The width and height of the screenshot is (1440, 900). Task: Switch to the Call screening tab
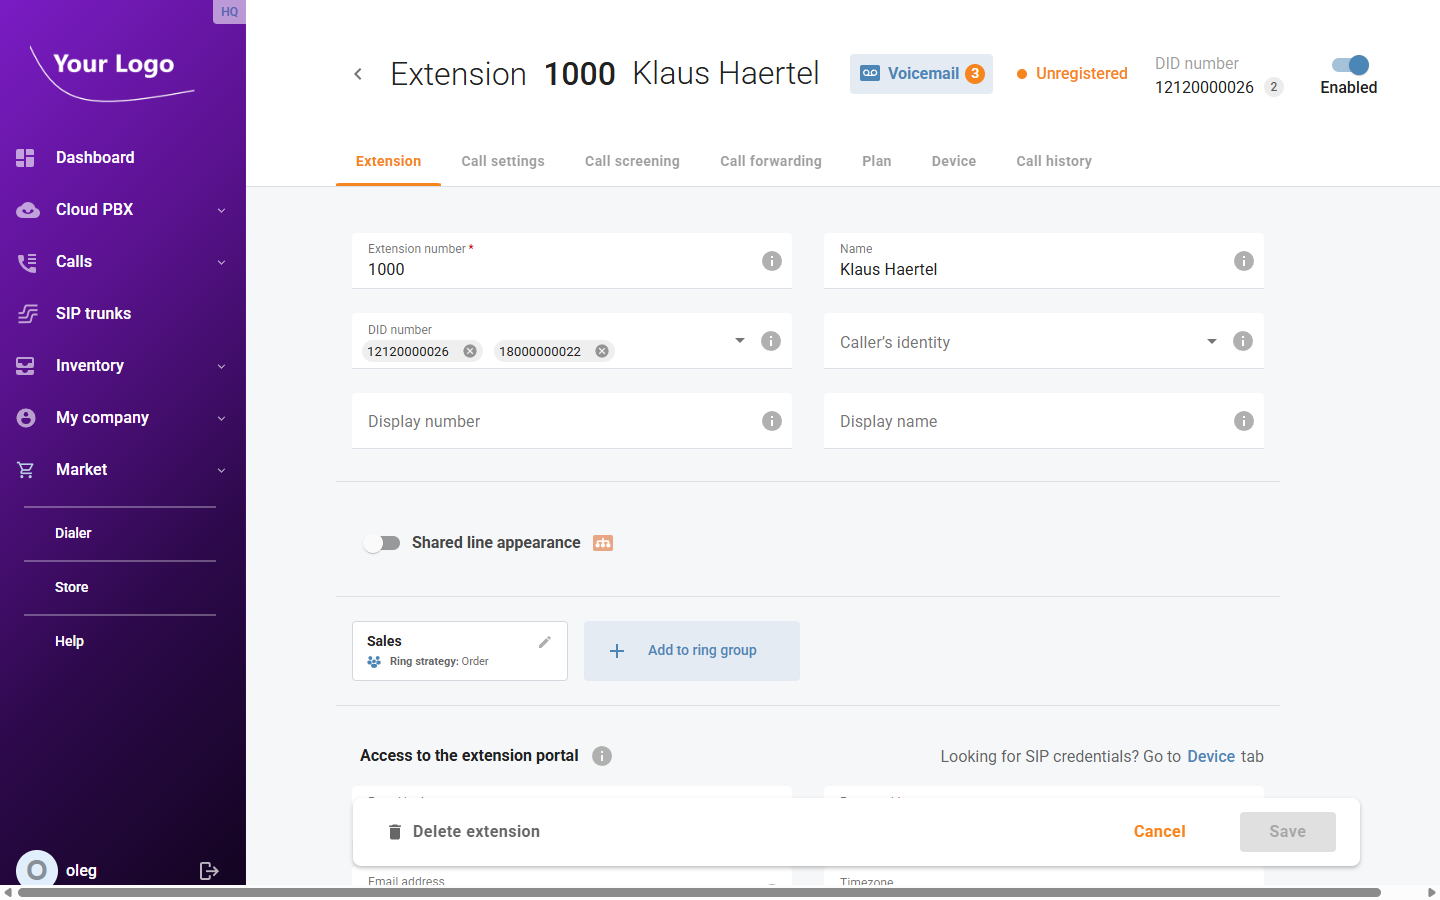click(x=632, y=161)
